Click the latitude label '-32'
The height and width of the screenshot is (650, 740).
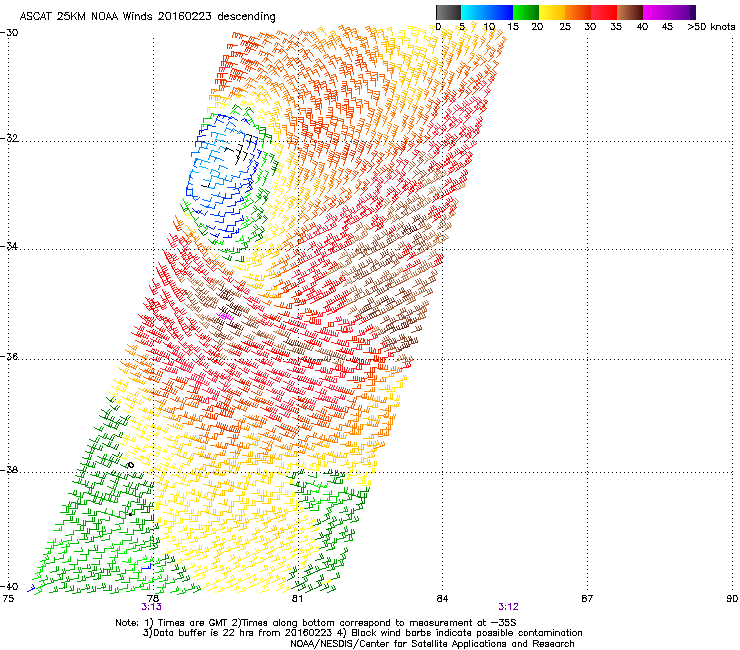tap(9, 138)
